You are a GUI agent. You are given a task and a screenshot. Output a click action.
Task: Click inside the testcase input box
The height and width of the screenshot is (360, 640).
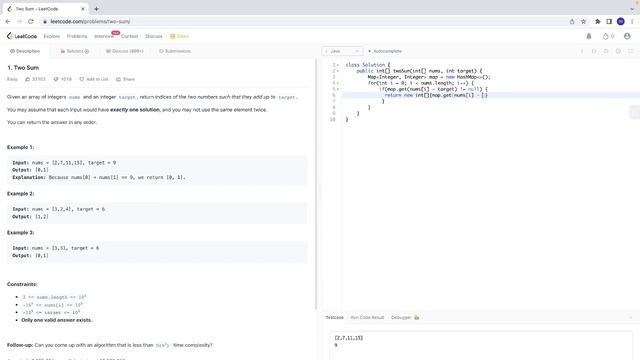481,345
